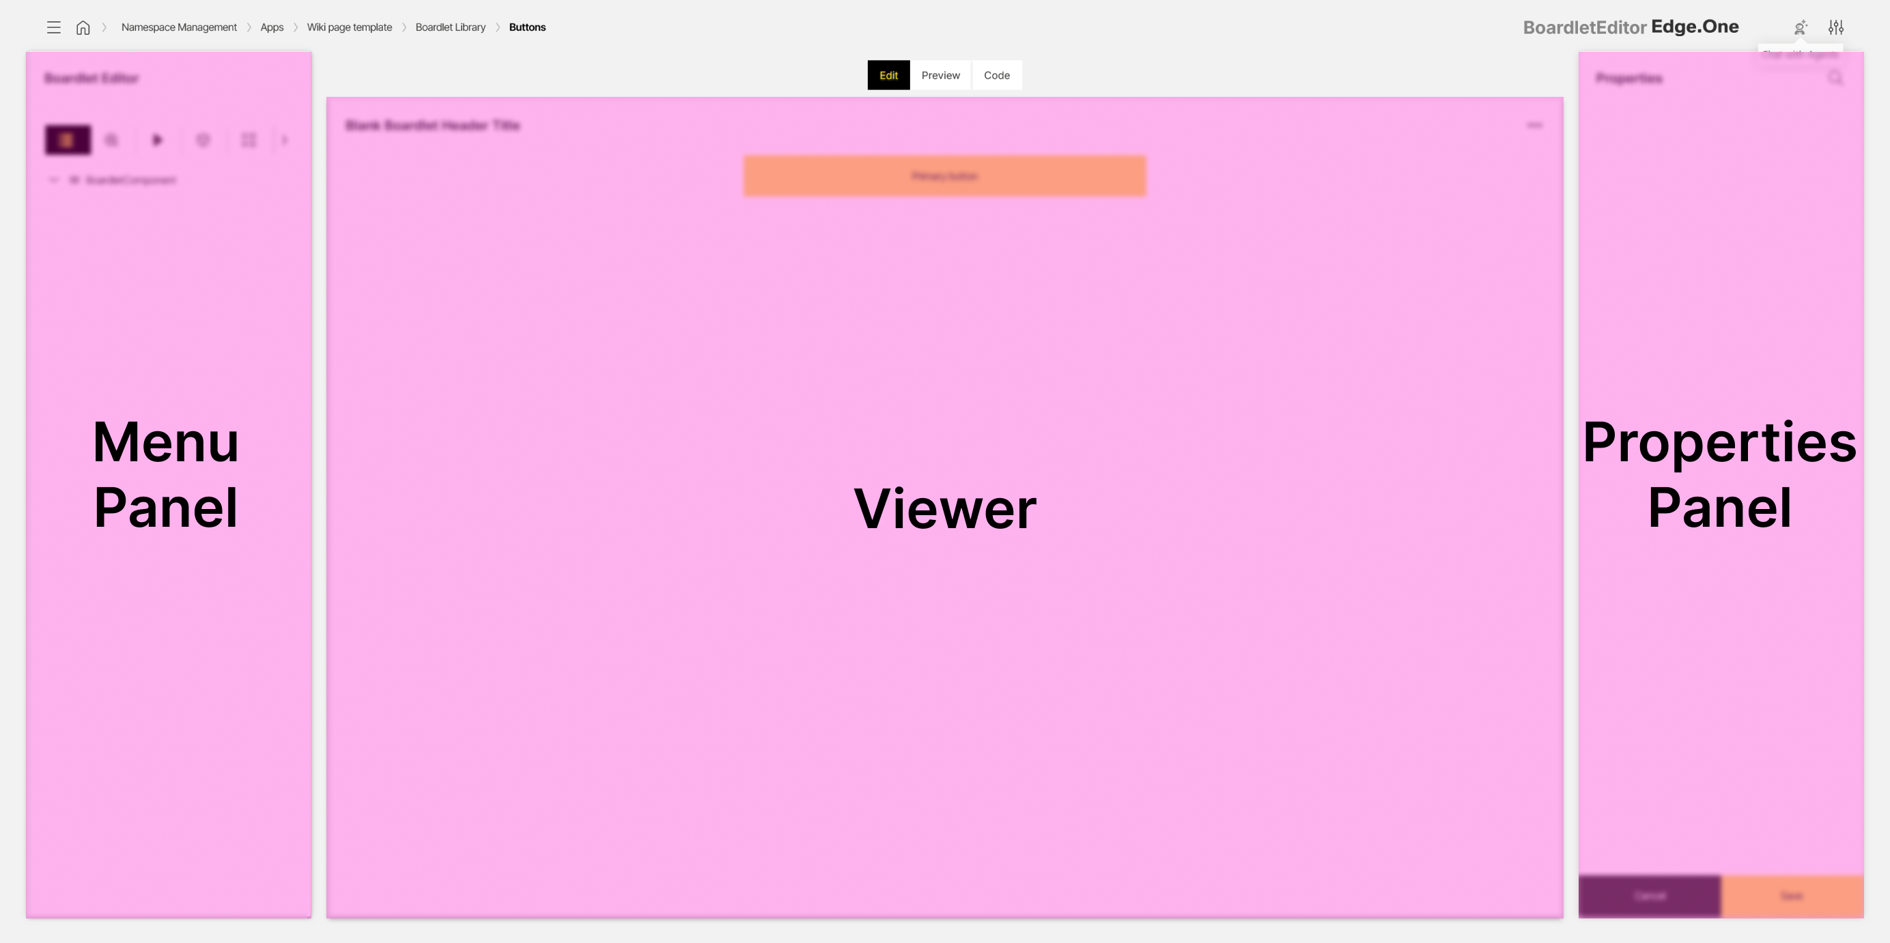1890x943 pixels.
Task: Click Cancel in the Properties panel
Action: click(x=1650, y=896)
